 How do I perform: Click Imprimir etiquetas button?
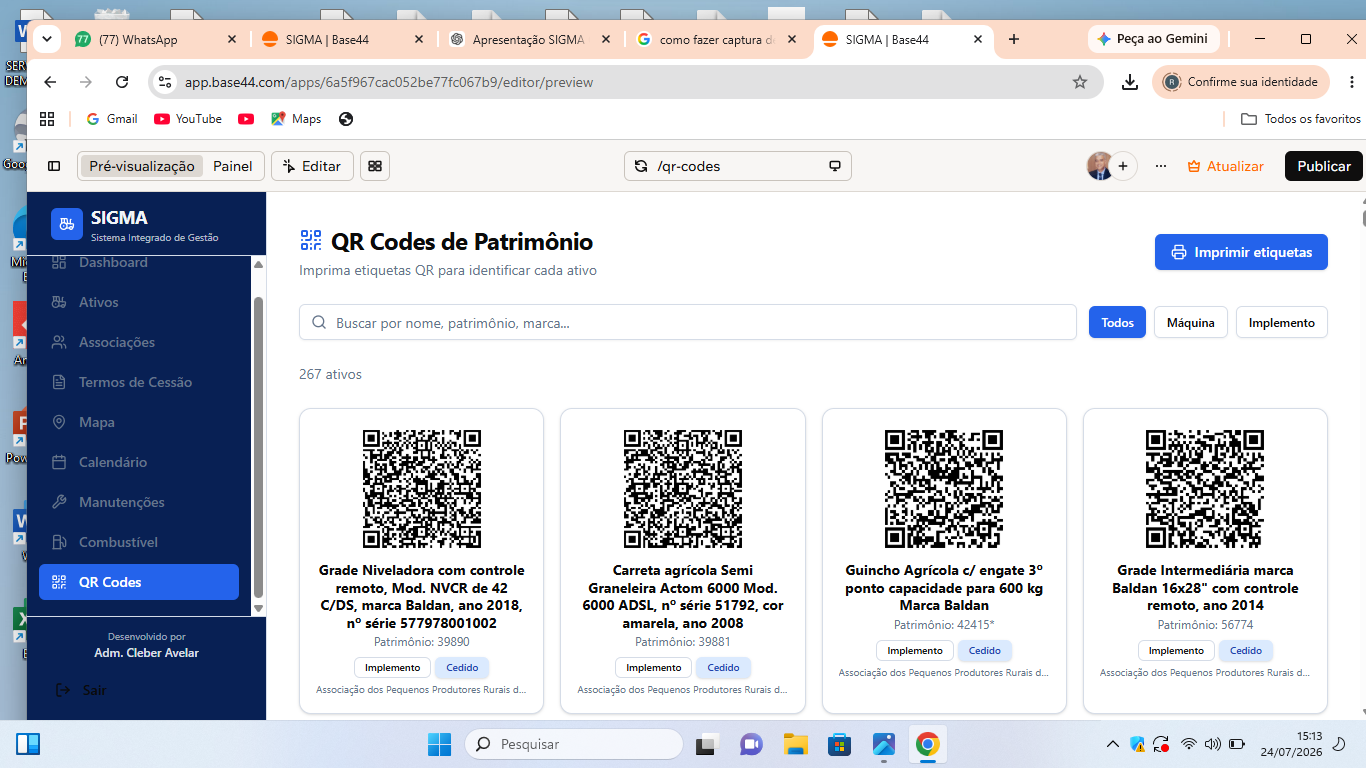click(1241, 252)
